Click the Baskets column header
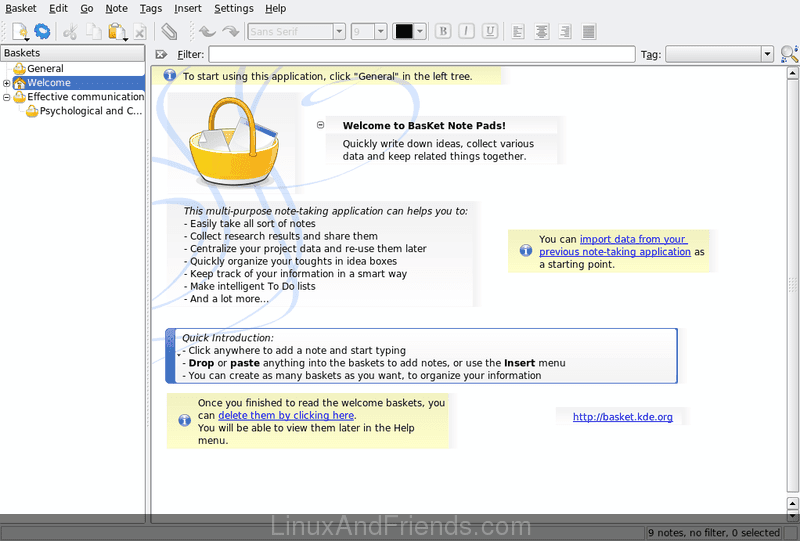This screenshot has width=800, height=541. 73,53
